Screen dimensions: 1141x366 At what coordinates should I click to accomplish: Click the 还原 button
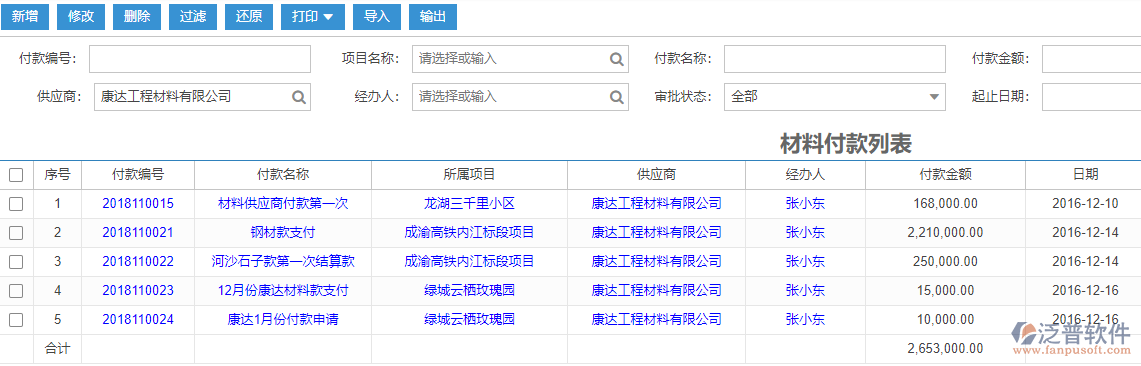coord(250,17)
